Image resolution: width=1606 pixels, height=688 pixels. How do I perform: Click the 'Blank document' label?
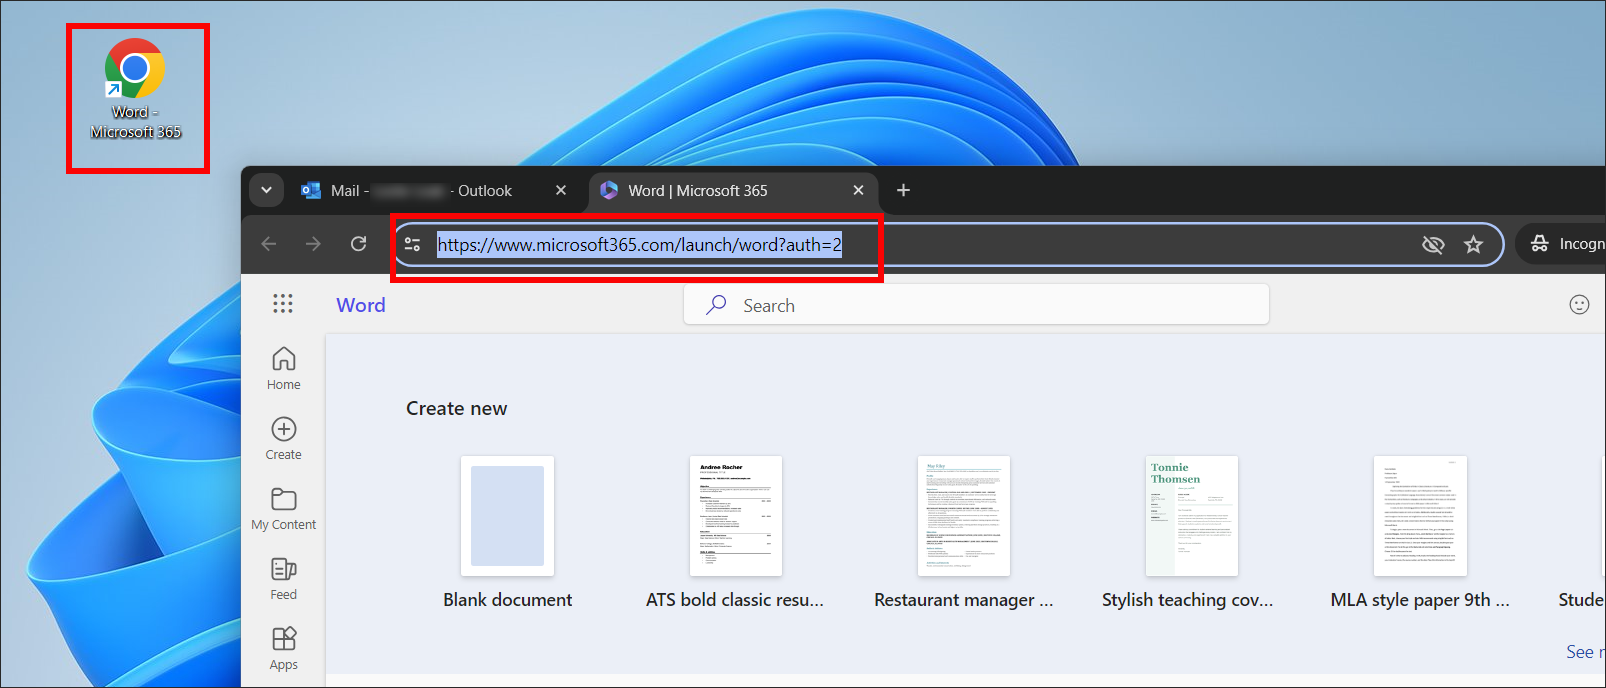[x=508, y=600]
